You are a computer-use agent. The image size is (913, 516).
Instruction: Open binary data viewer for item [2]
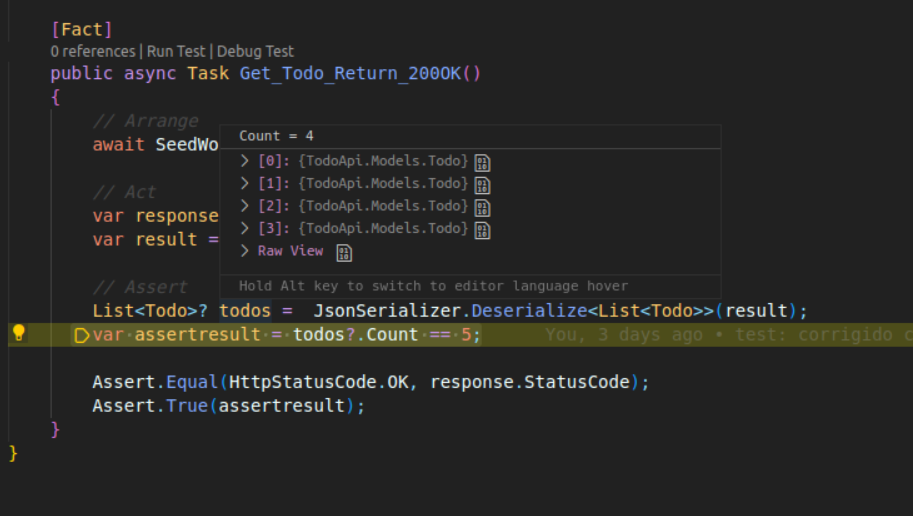point(482,208)
